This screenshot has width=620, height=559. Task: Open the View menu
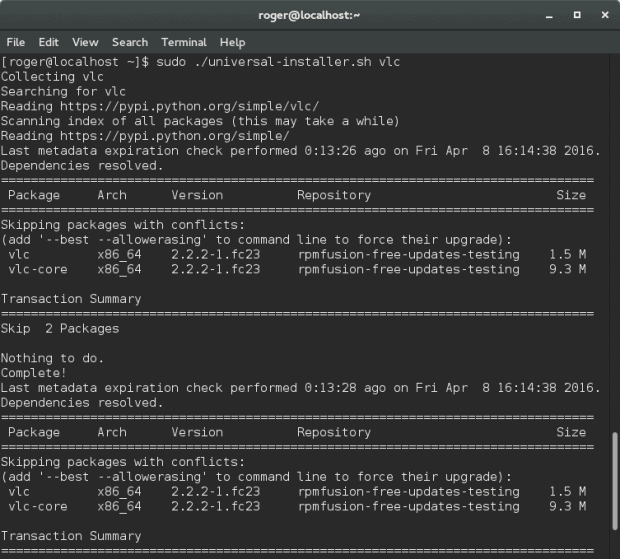[85, 43]
